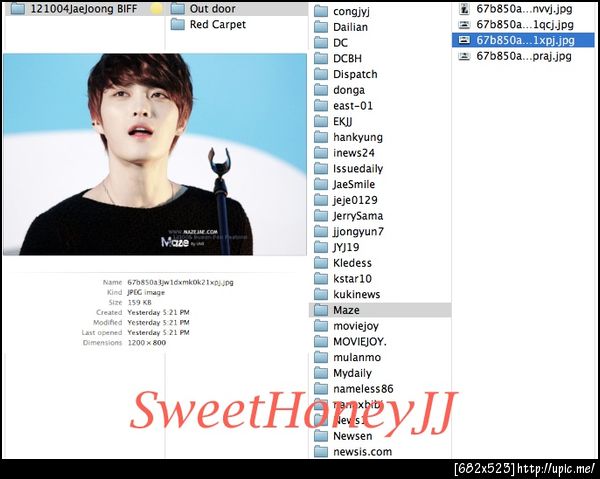600x479 pixels.
Task: Open the congjyj folder icon
Action: click(321, 11)
